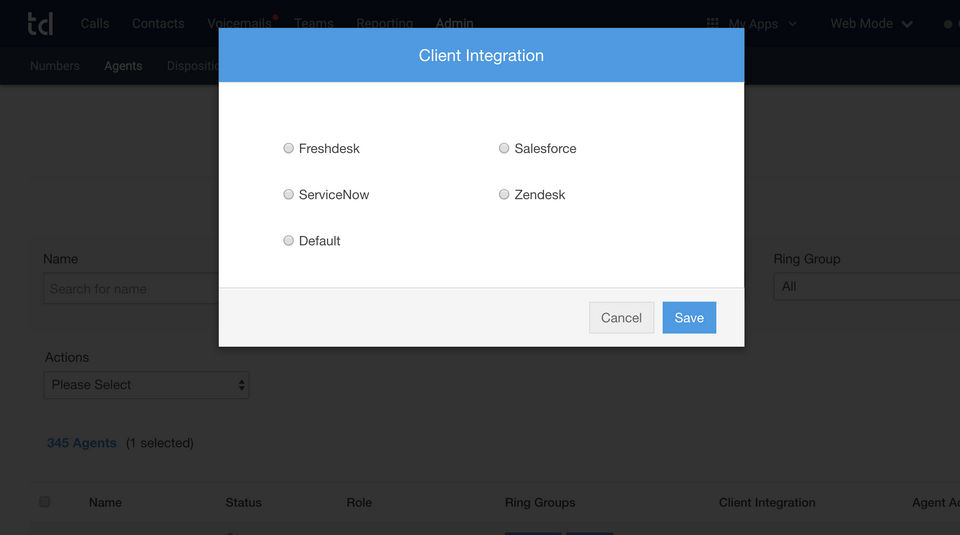This screenshot has width=960, height=535.
Task: Open the Ring Group filter dropdown
Action: coord(866,287)
